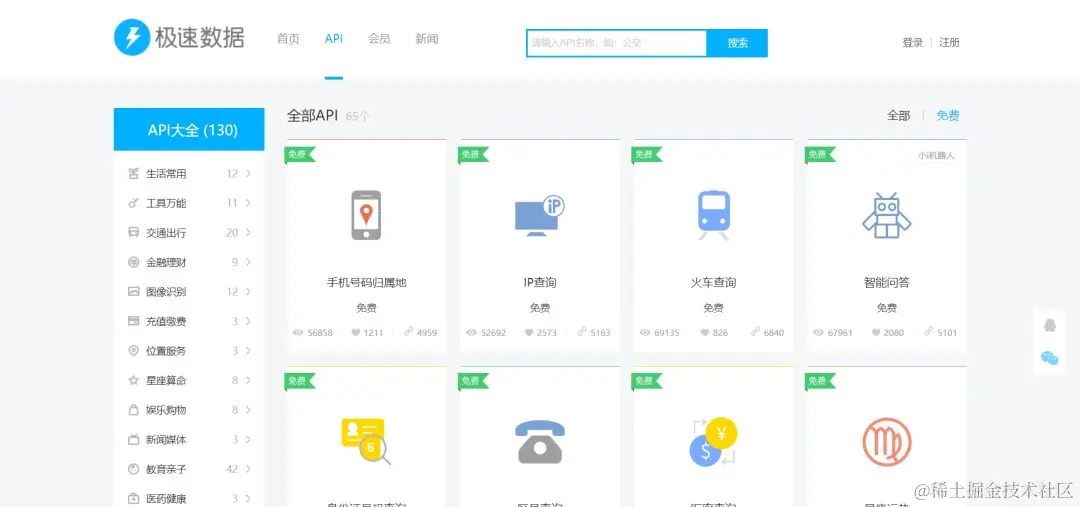The image size is (1080, 507).
Task: Click the link count icon on the 智能问答 card
Action: [928, 331]
